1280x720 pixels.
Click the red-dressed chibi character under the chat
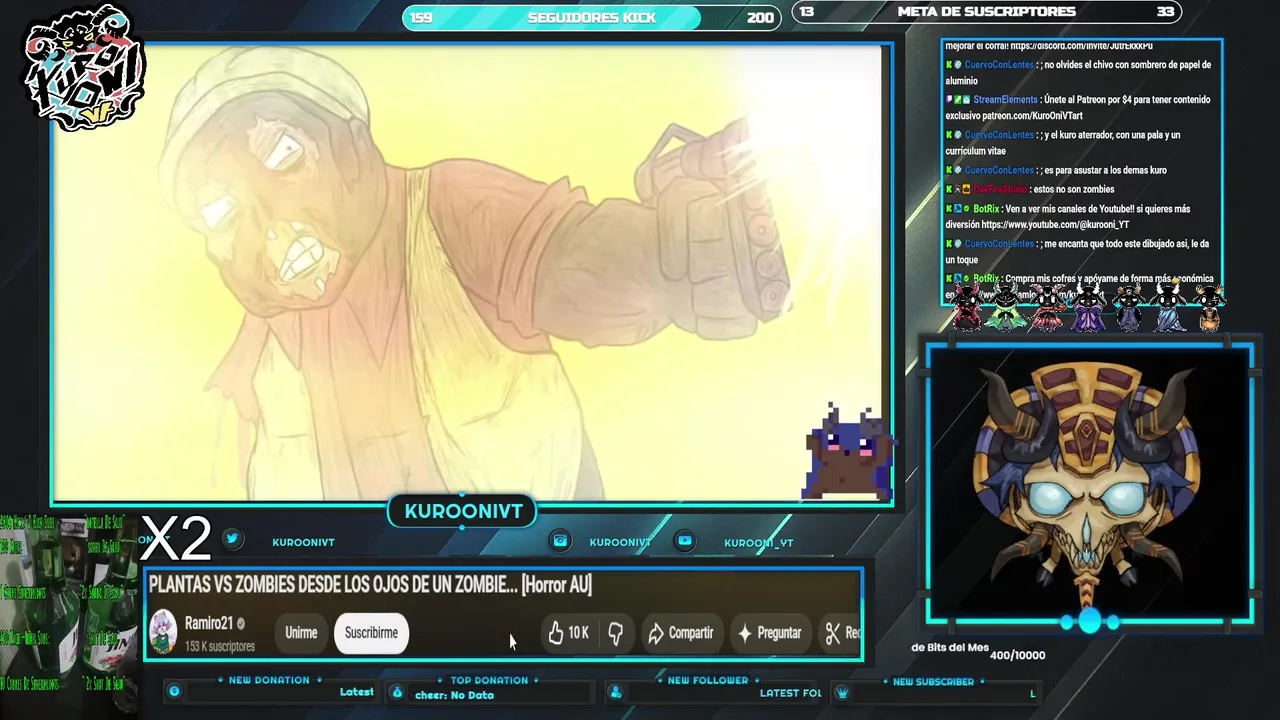pyautogui.click(x=968, y=308)
